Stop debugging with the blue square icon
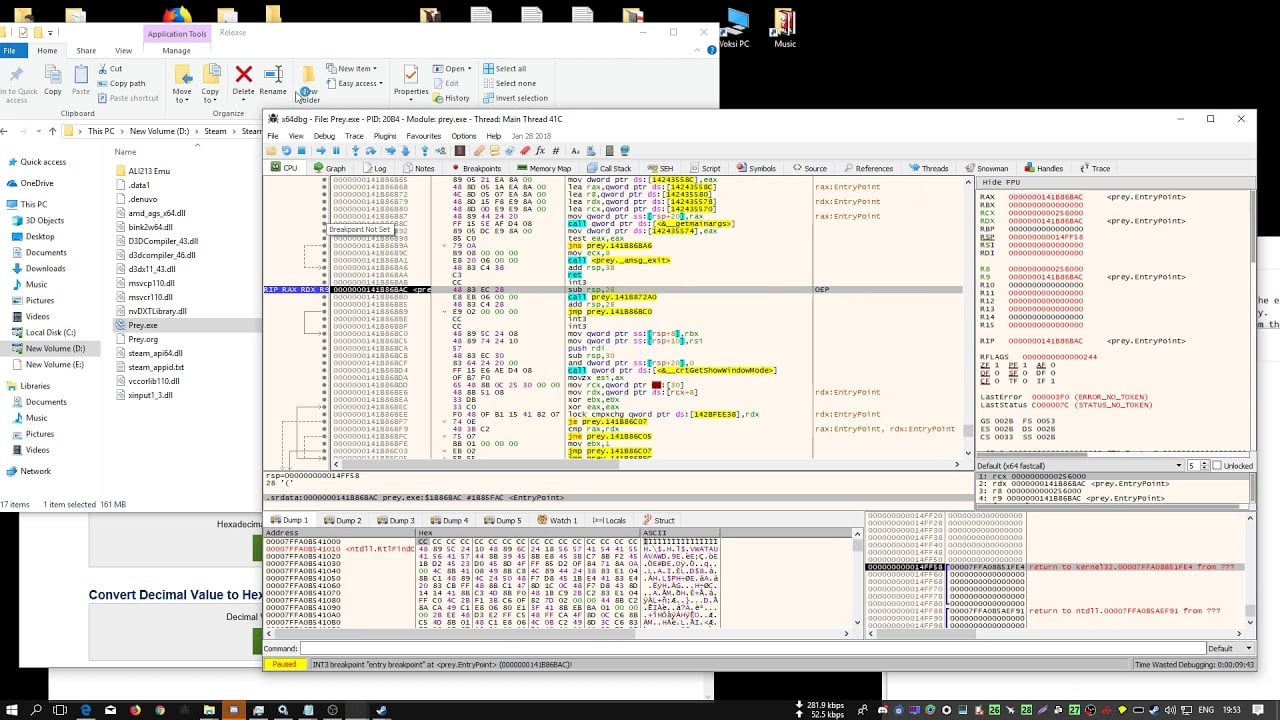The height and width of the screenshot is (720, 1280). click(x=301, y=151)
